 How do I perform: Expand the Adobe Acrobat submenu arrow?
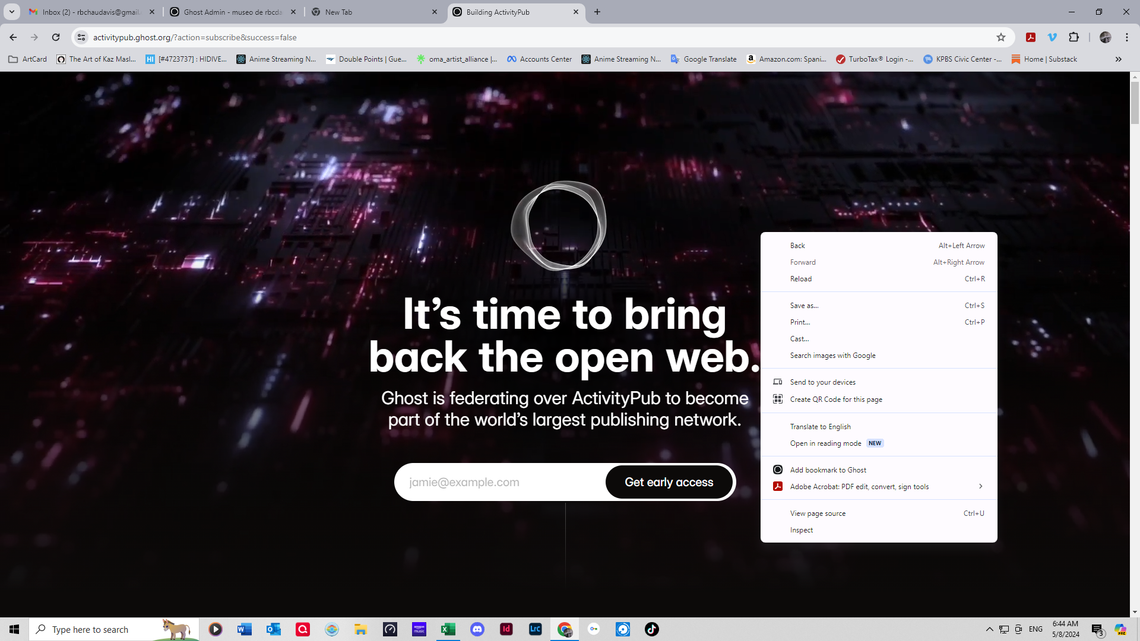pyautogui.click(x=980, y=486)
